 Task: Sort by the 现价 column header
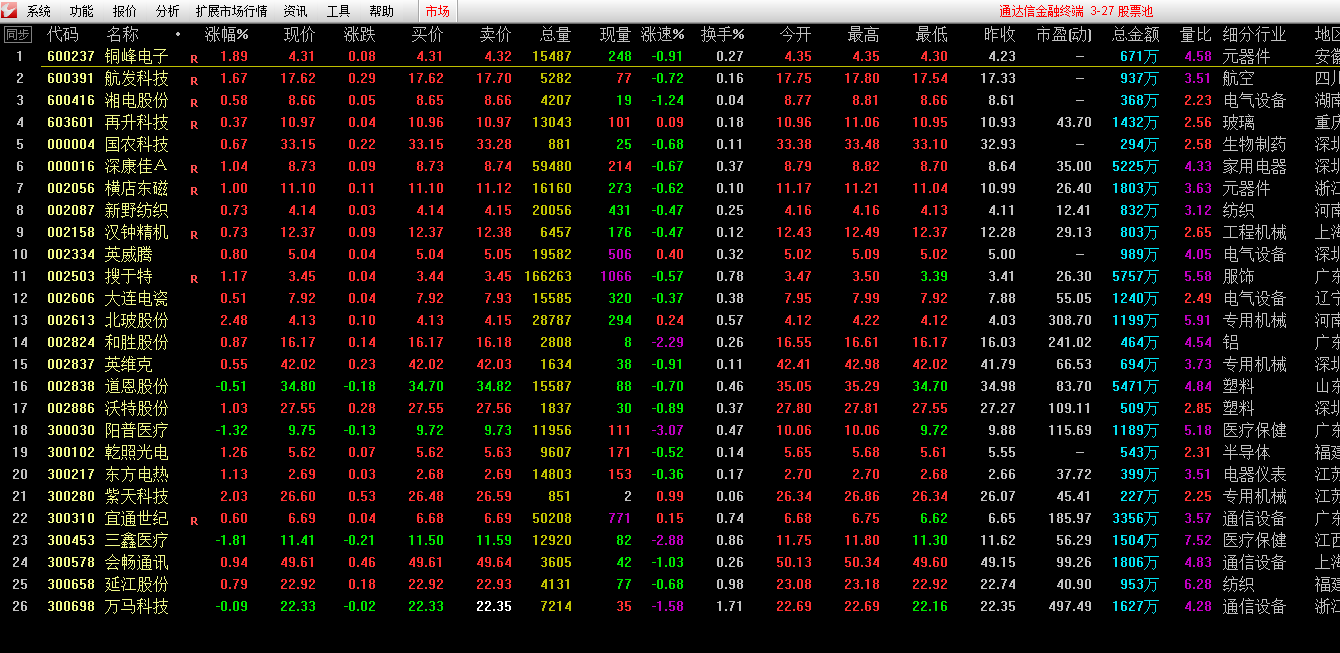[300, 34]
